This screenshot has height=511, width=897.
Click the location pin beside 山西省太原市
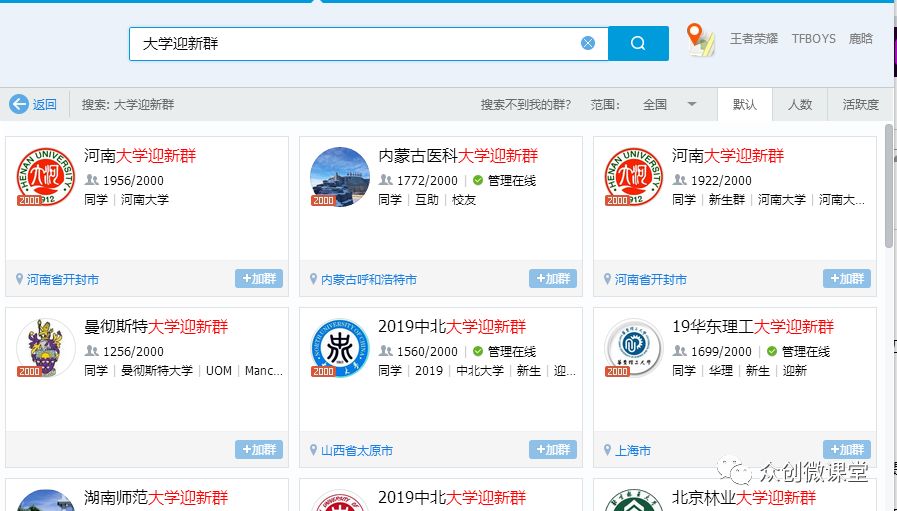pyautogui.click(x=313, y=450)
